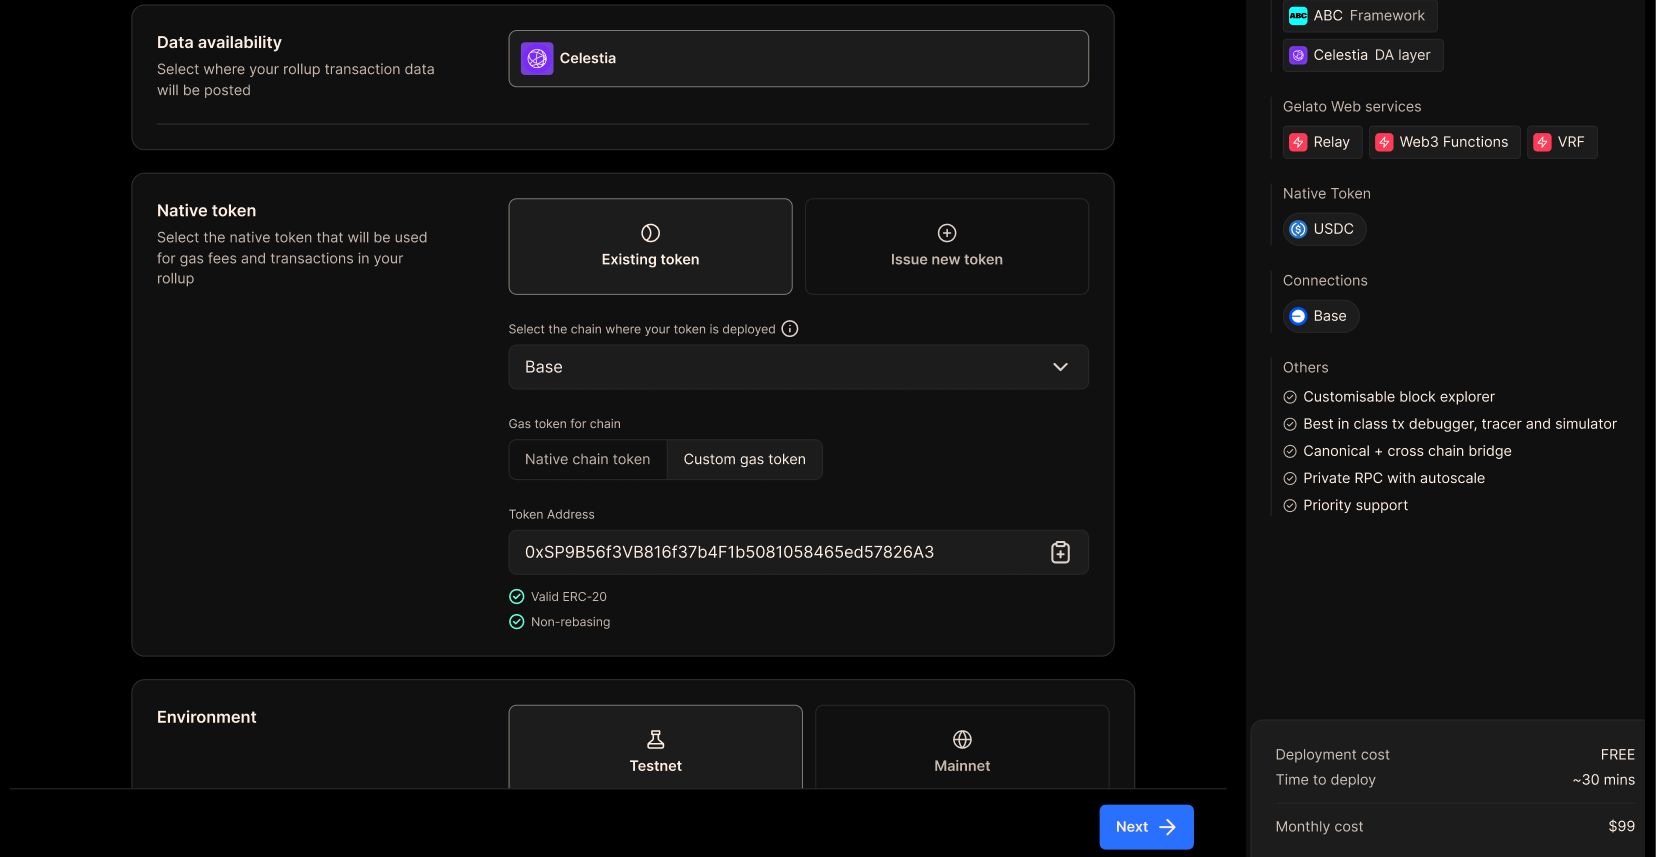Click the Monthly cost $99 value
The width and height of the screenshot is (1656, 857).
click(x=1622, y=826)
